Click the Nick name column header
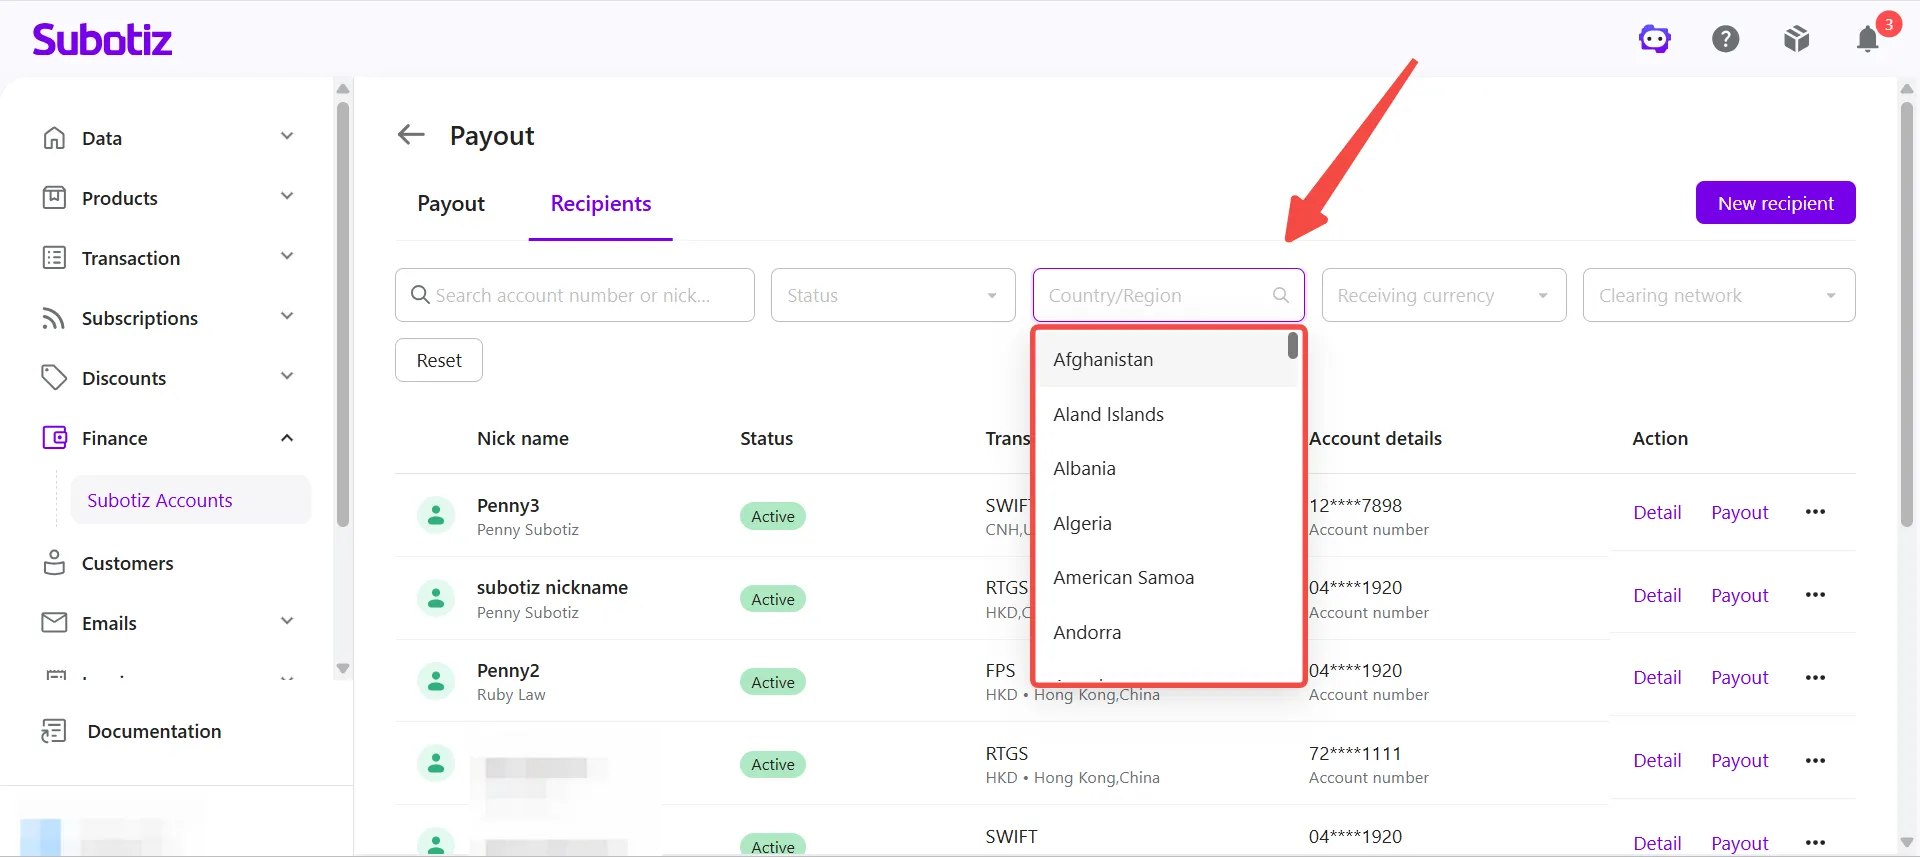 coord(523,438)
